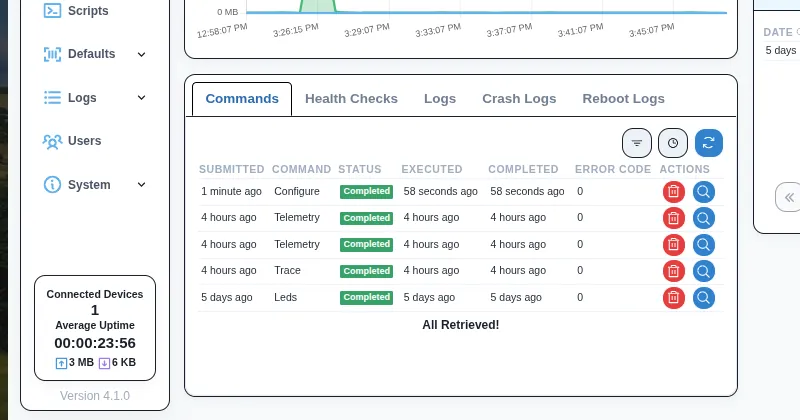View details of the Leds command

[704, 297]
